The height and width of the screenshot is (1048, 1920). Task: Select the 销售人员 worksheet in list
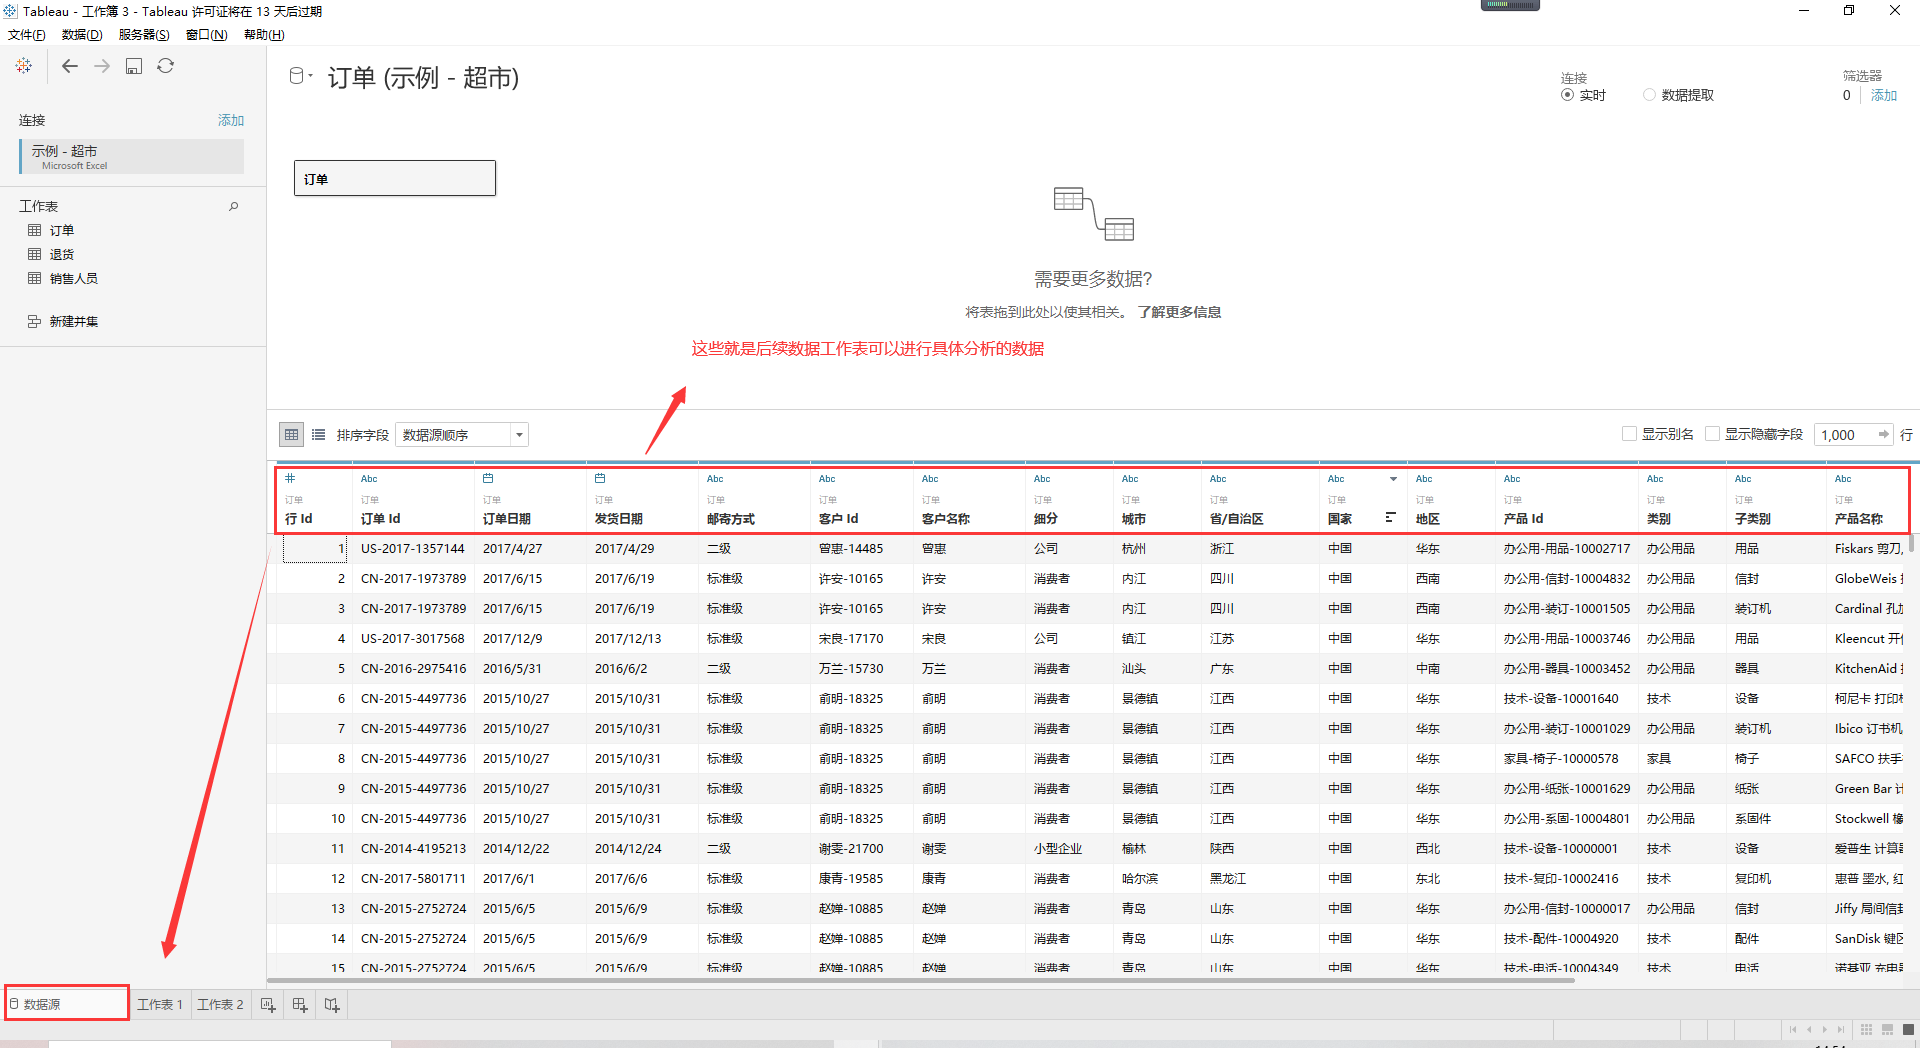[74, 278]
